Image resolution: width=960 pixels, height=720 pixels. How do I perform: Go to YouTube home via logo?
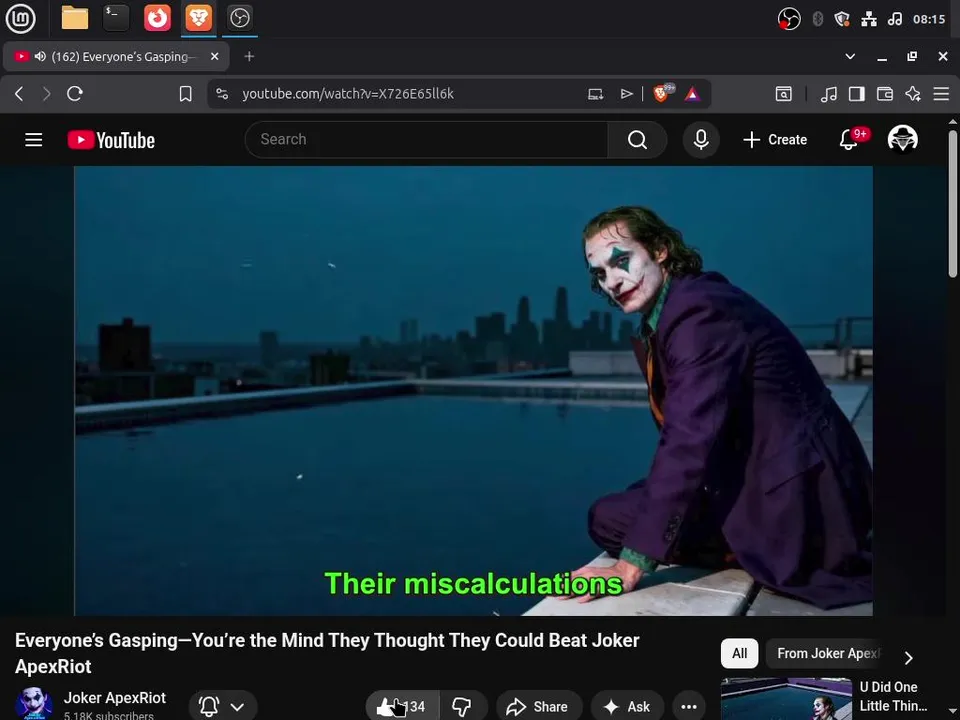(111, 140)
